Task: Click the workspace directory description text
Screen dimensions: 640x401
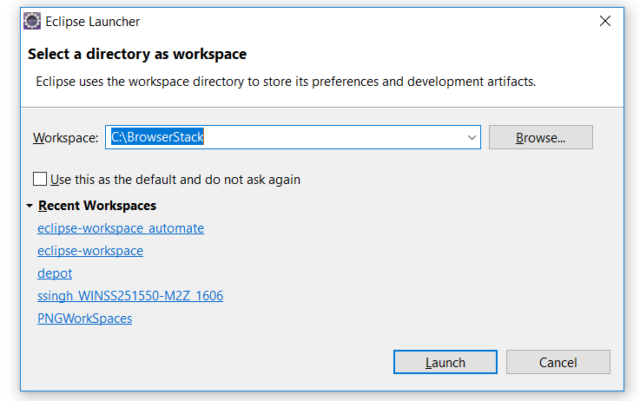Action: coord(285,81)
